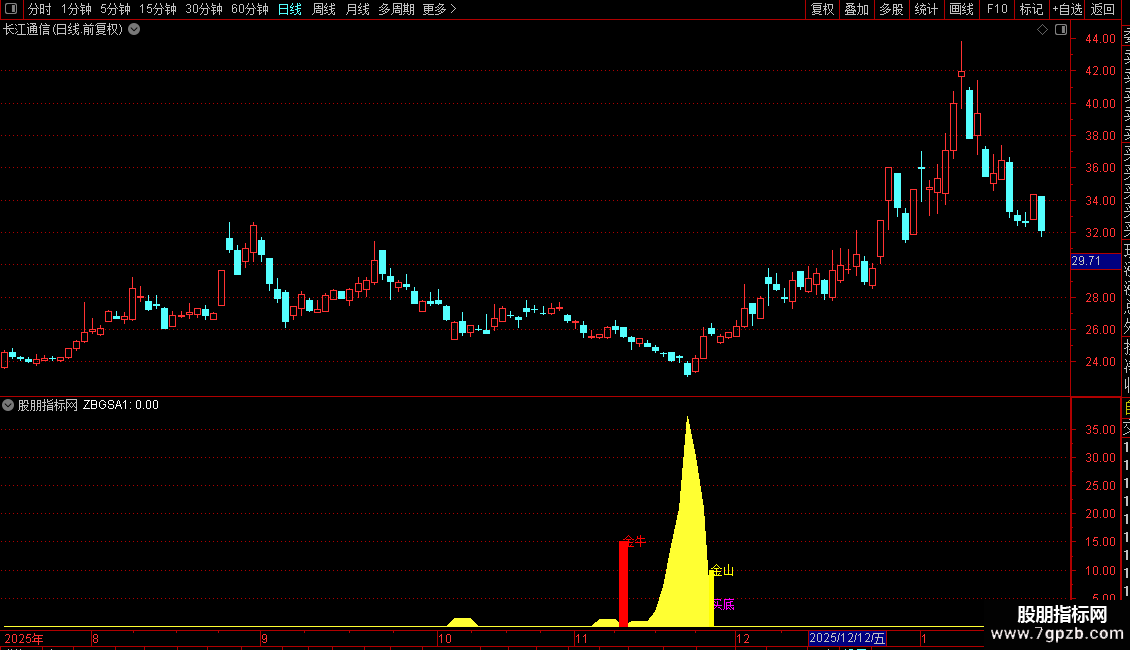Image resolution: width=1130 pixels, height=650 pixels.
Task: Click the 44.00 price axis label
Action: [1100, 39]
